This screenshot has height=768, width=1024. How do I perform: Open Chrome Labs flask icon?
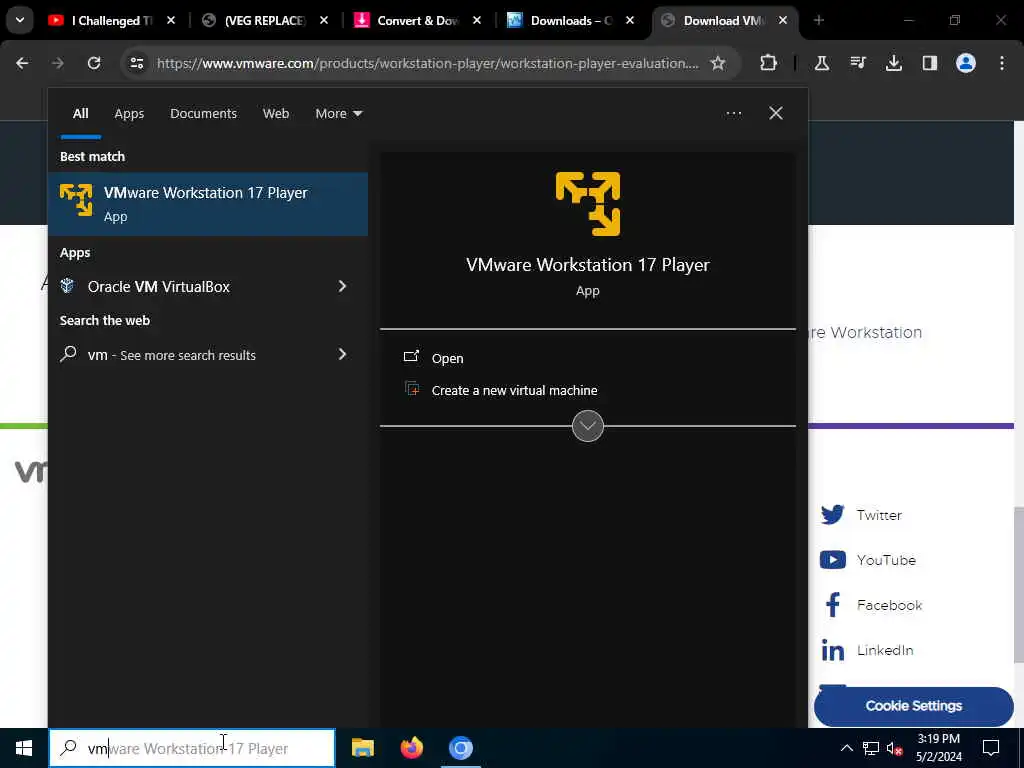tap(822, 63)
